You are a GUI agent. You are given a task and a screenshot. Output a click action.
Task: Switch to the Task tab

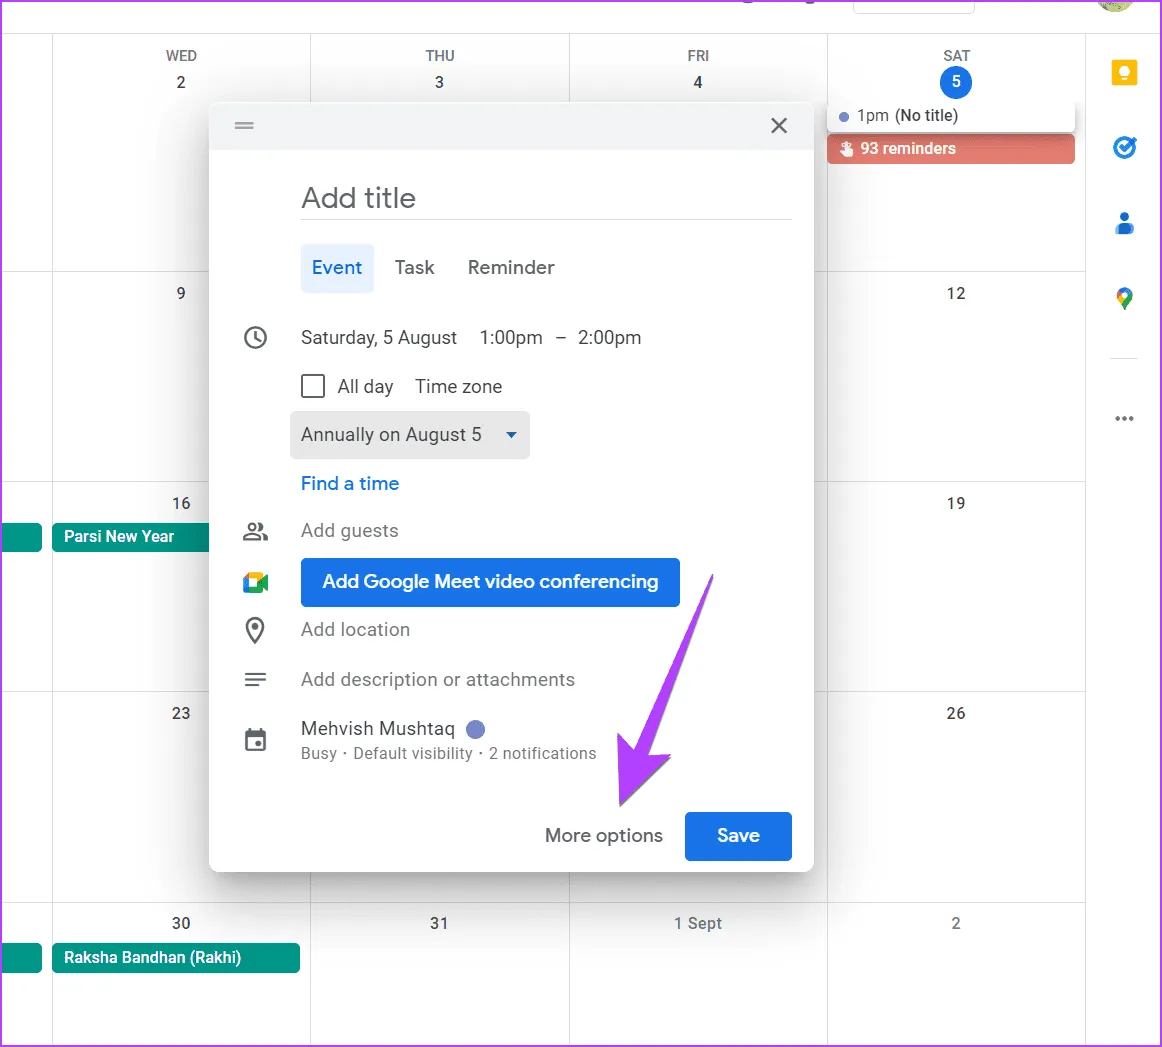point(414,268)
